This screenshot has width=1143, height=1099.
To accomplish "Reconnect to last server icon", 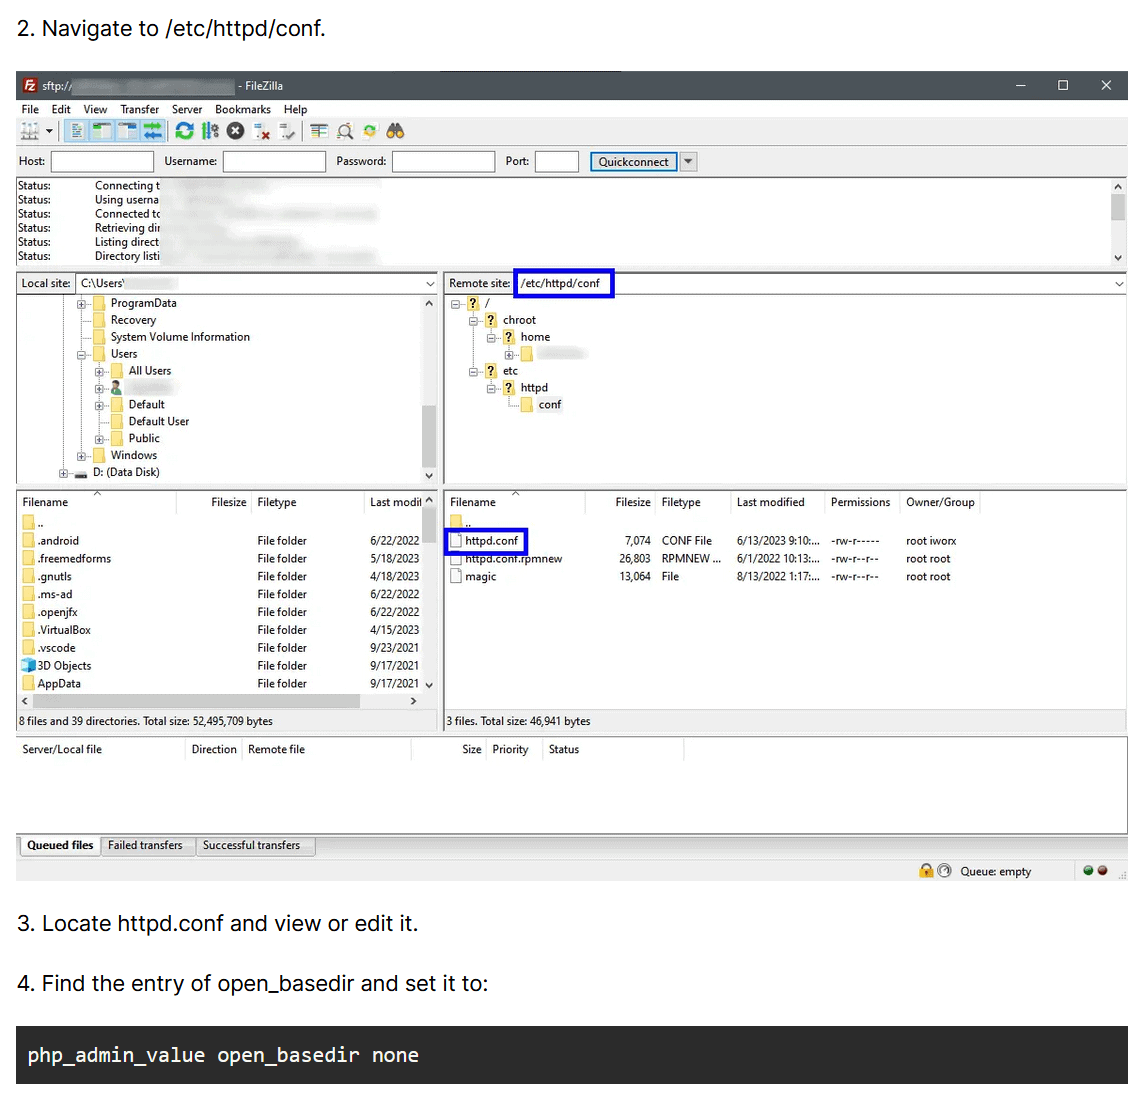I will point(287,131).
